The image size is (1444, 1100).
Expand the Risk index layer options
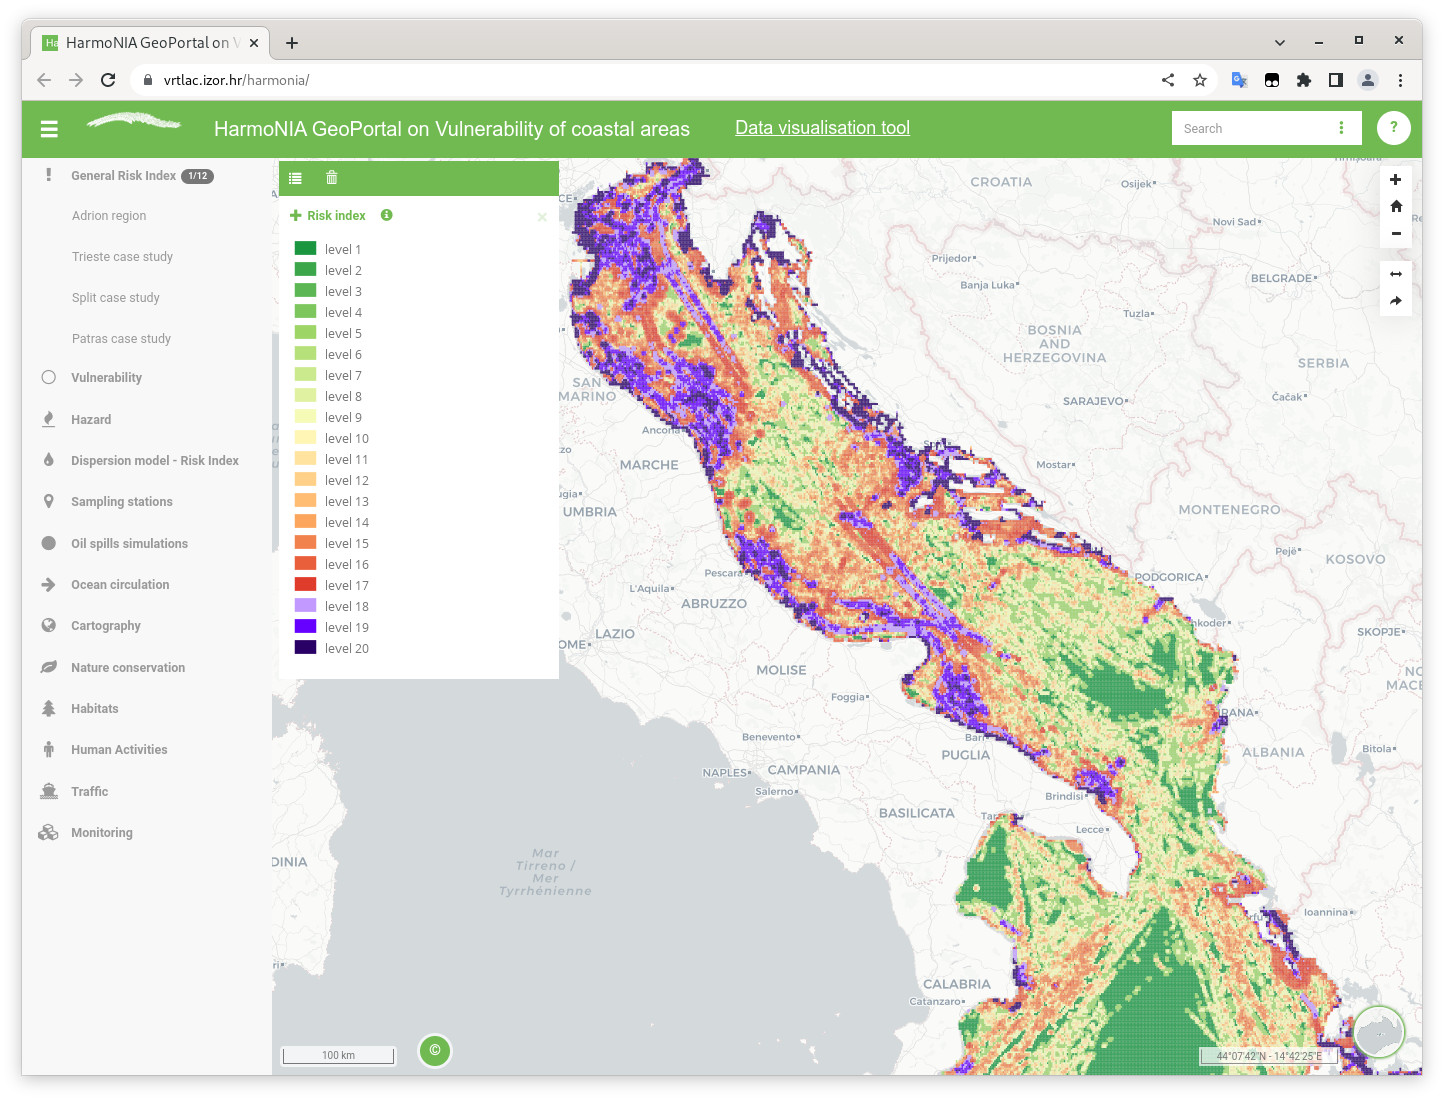[296, 215]
